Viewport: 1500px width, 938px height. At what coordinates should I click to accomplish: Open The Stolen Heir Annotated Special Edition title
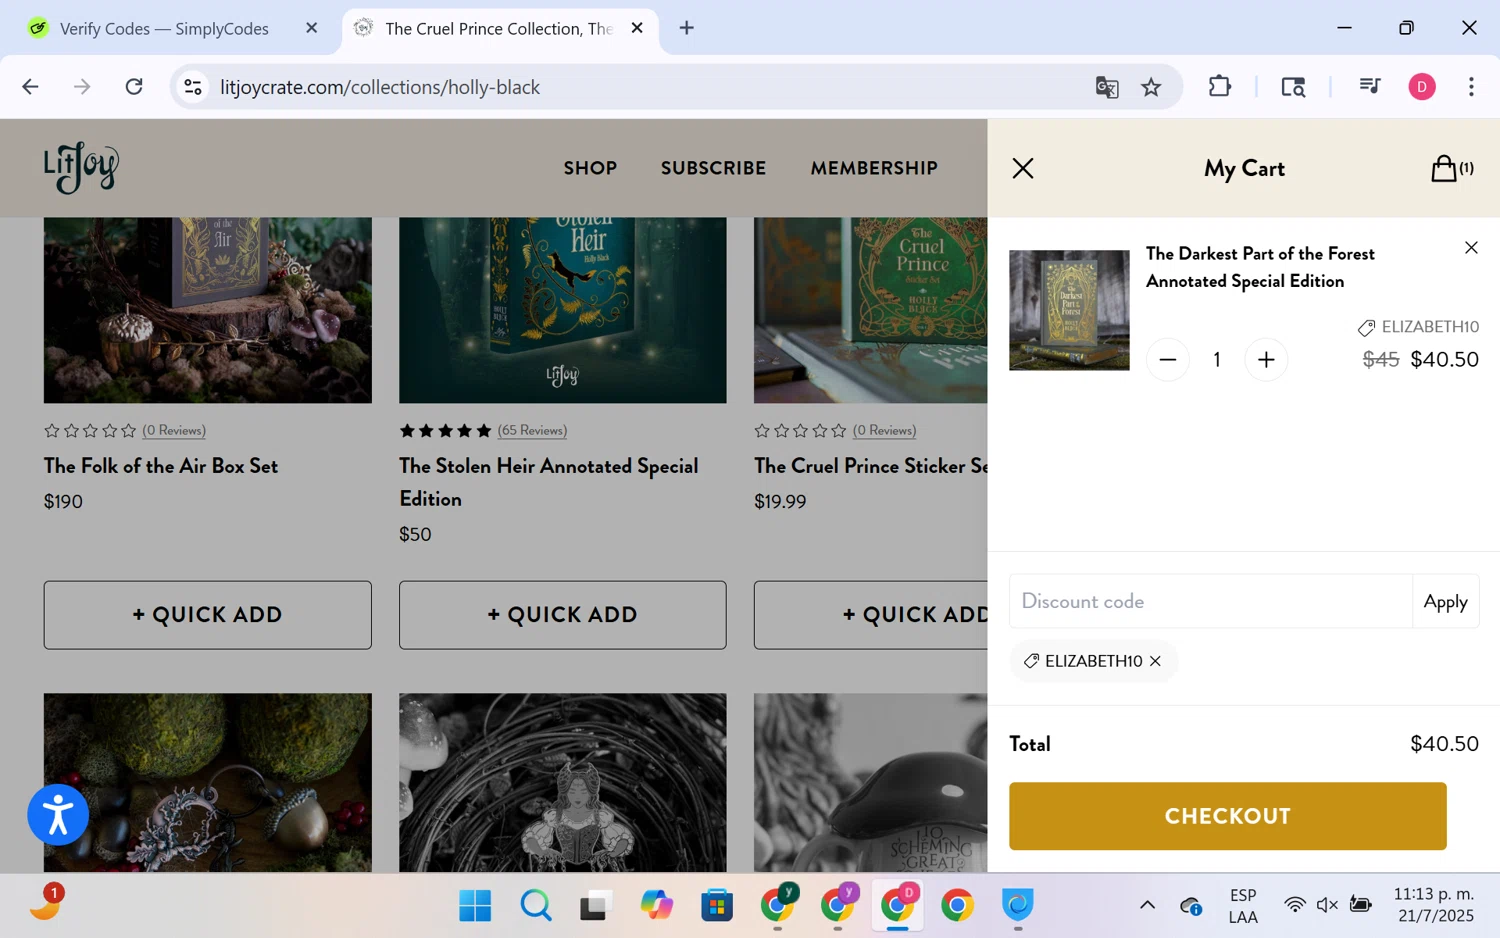[548, 482]
